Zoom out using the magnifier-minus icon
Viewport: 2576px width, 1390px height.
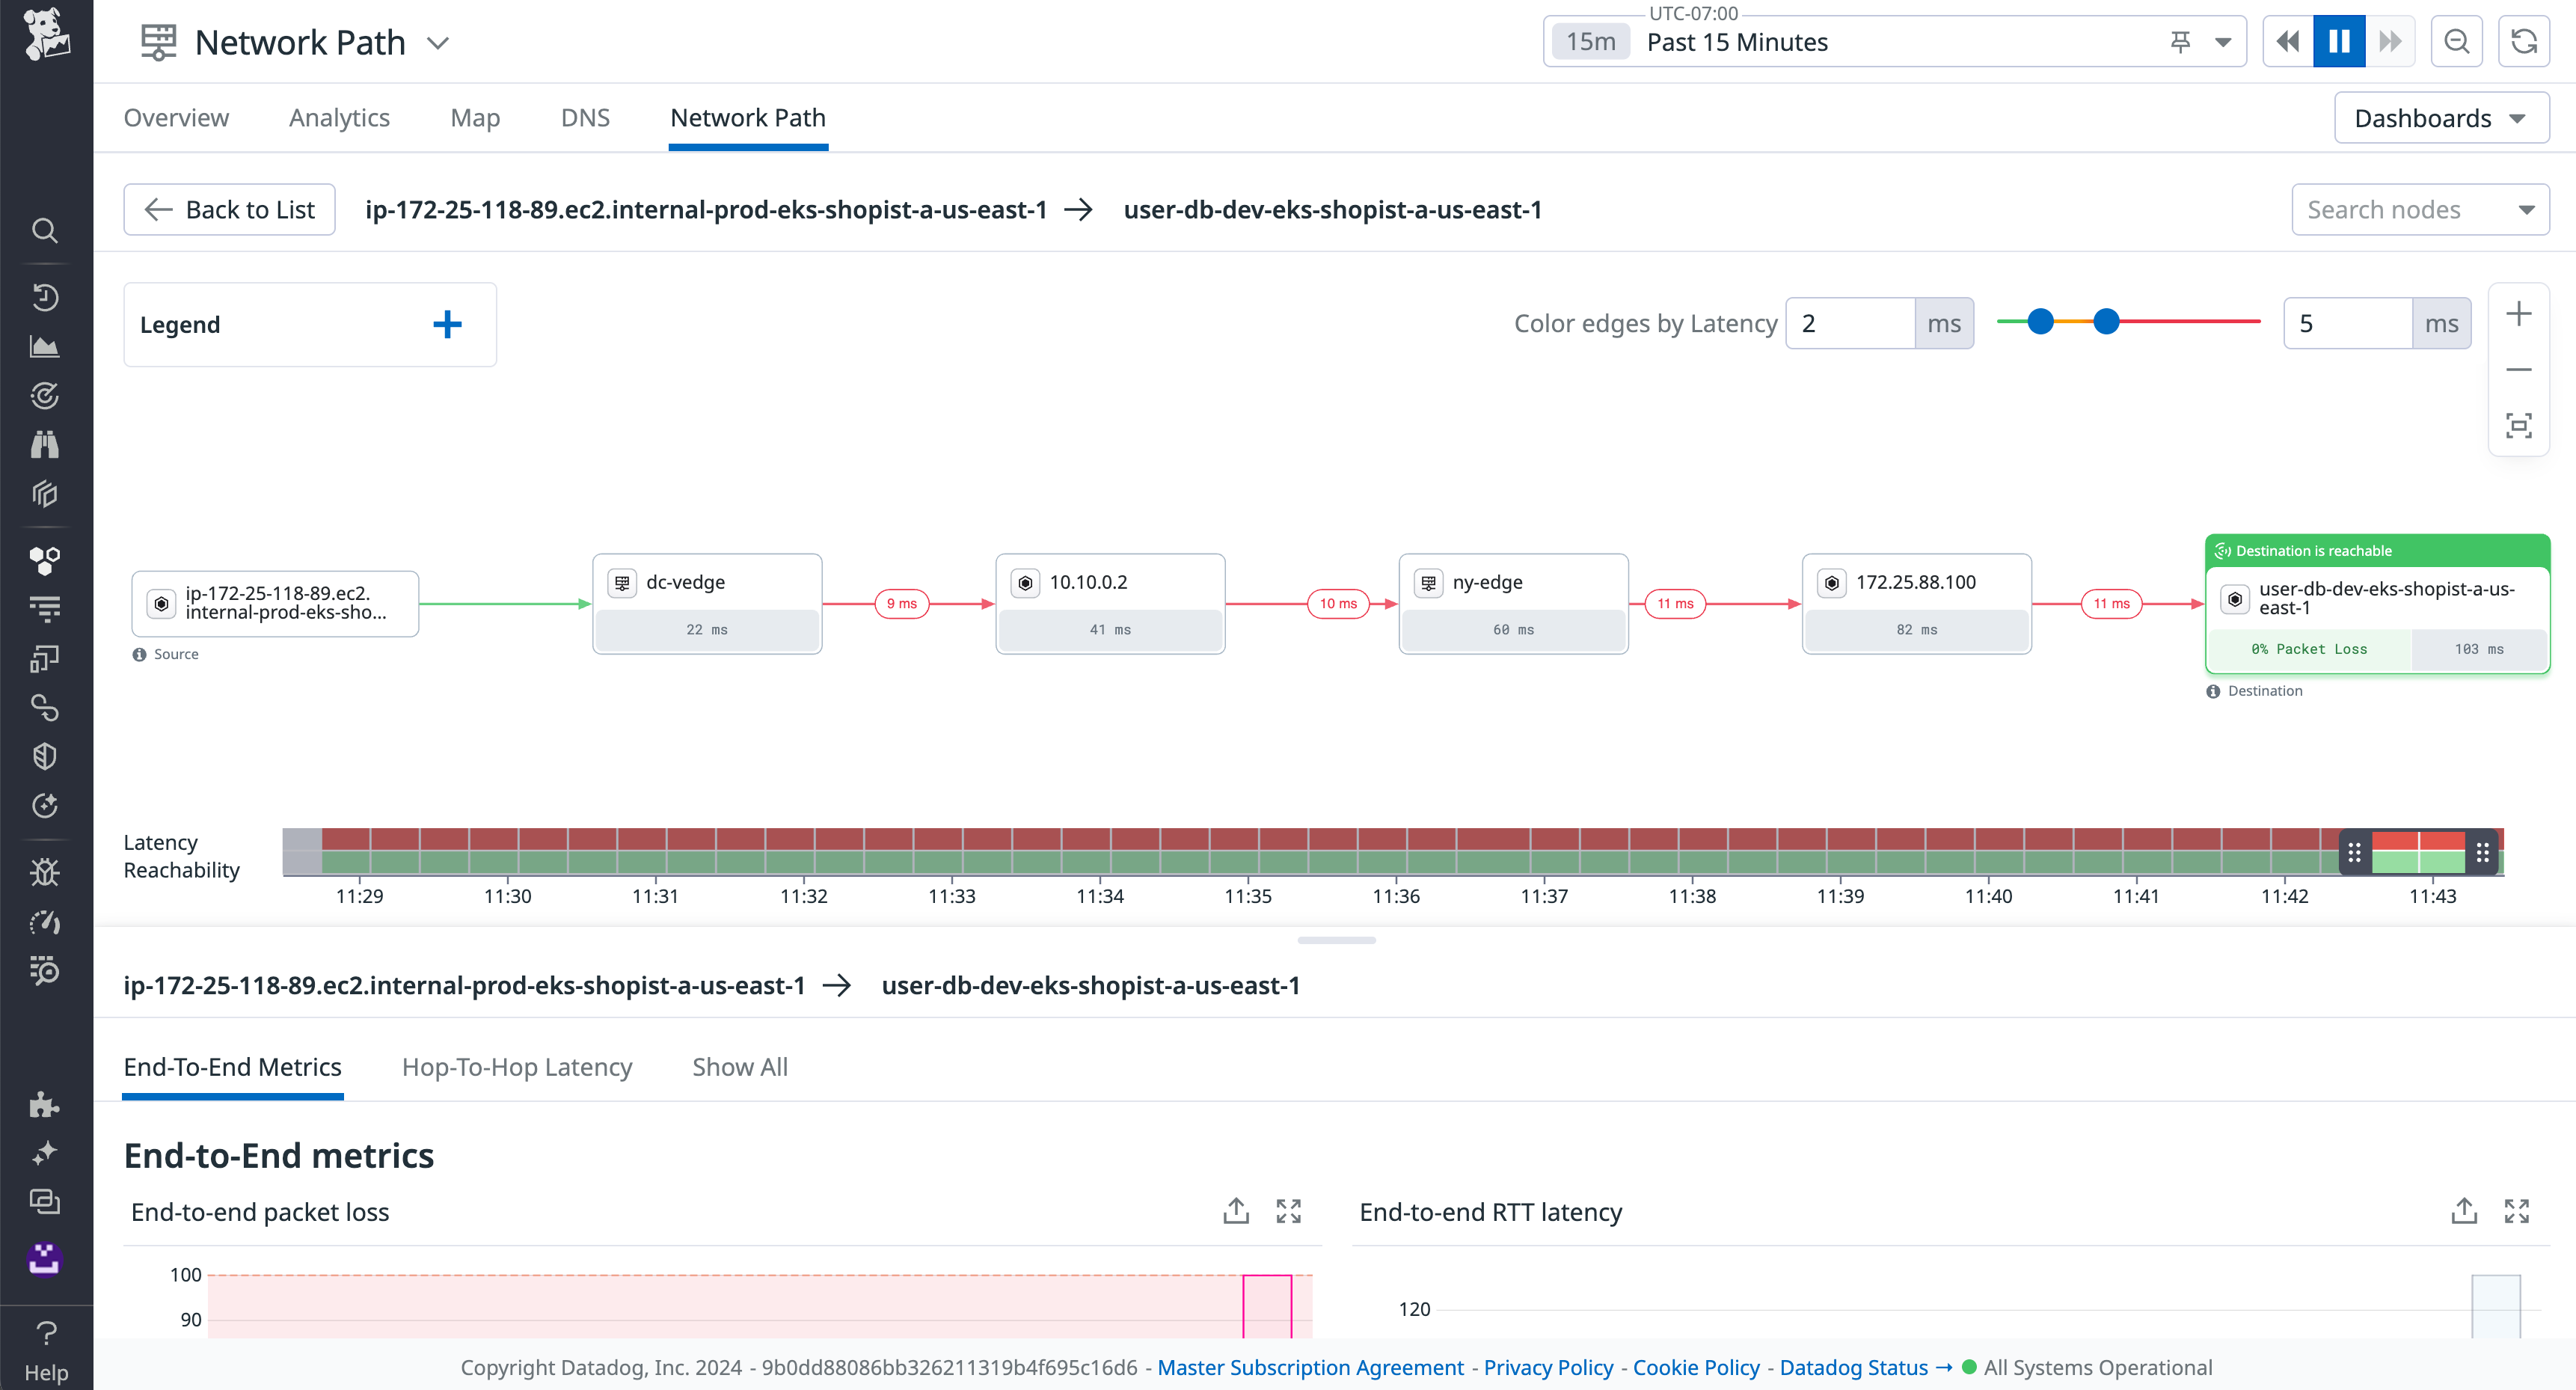2457,41
